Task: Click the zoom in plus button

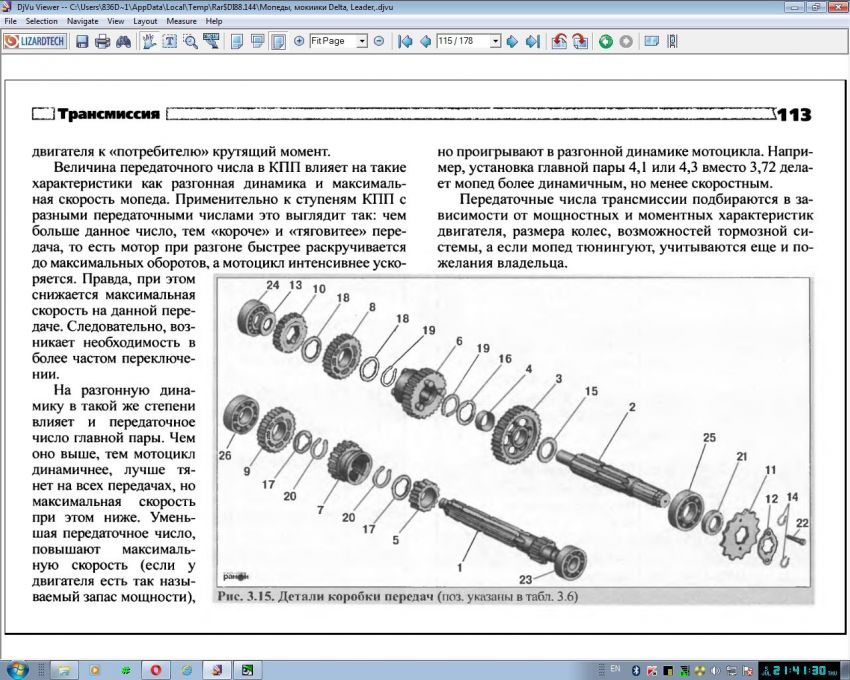Action: 299,42
